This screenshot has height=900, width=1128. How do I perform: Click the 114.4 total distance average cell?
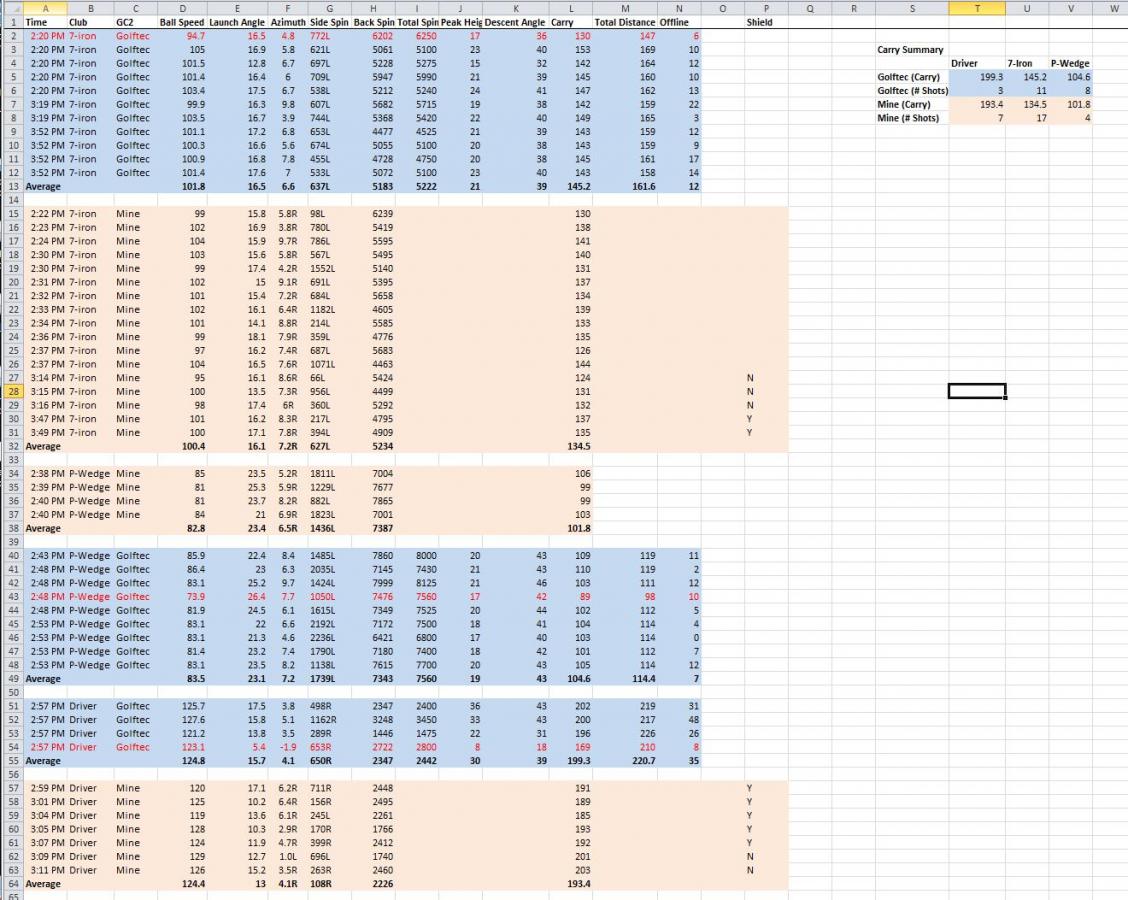pyautogui.click(x=625, y=678)
